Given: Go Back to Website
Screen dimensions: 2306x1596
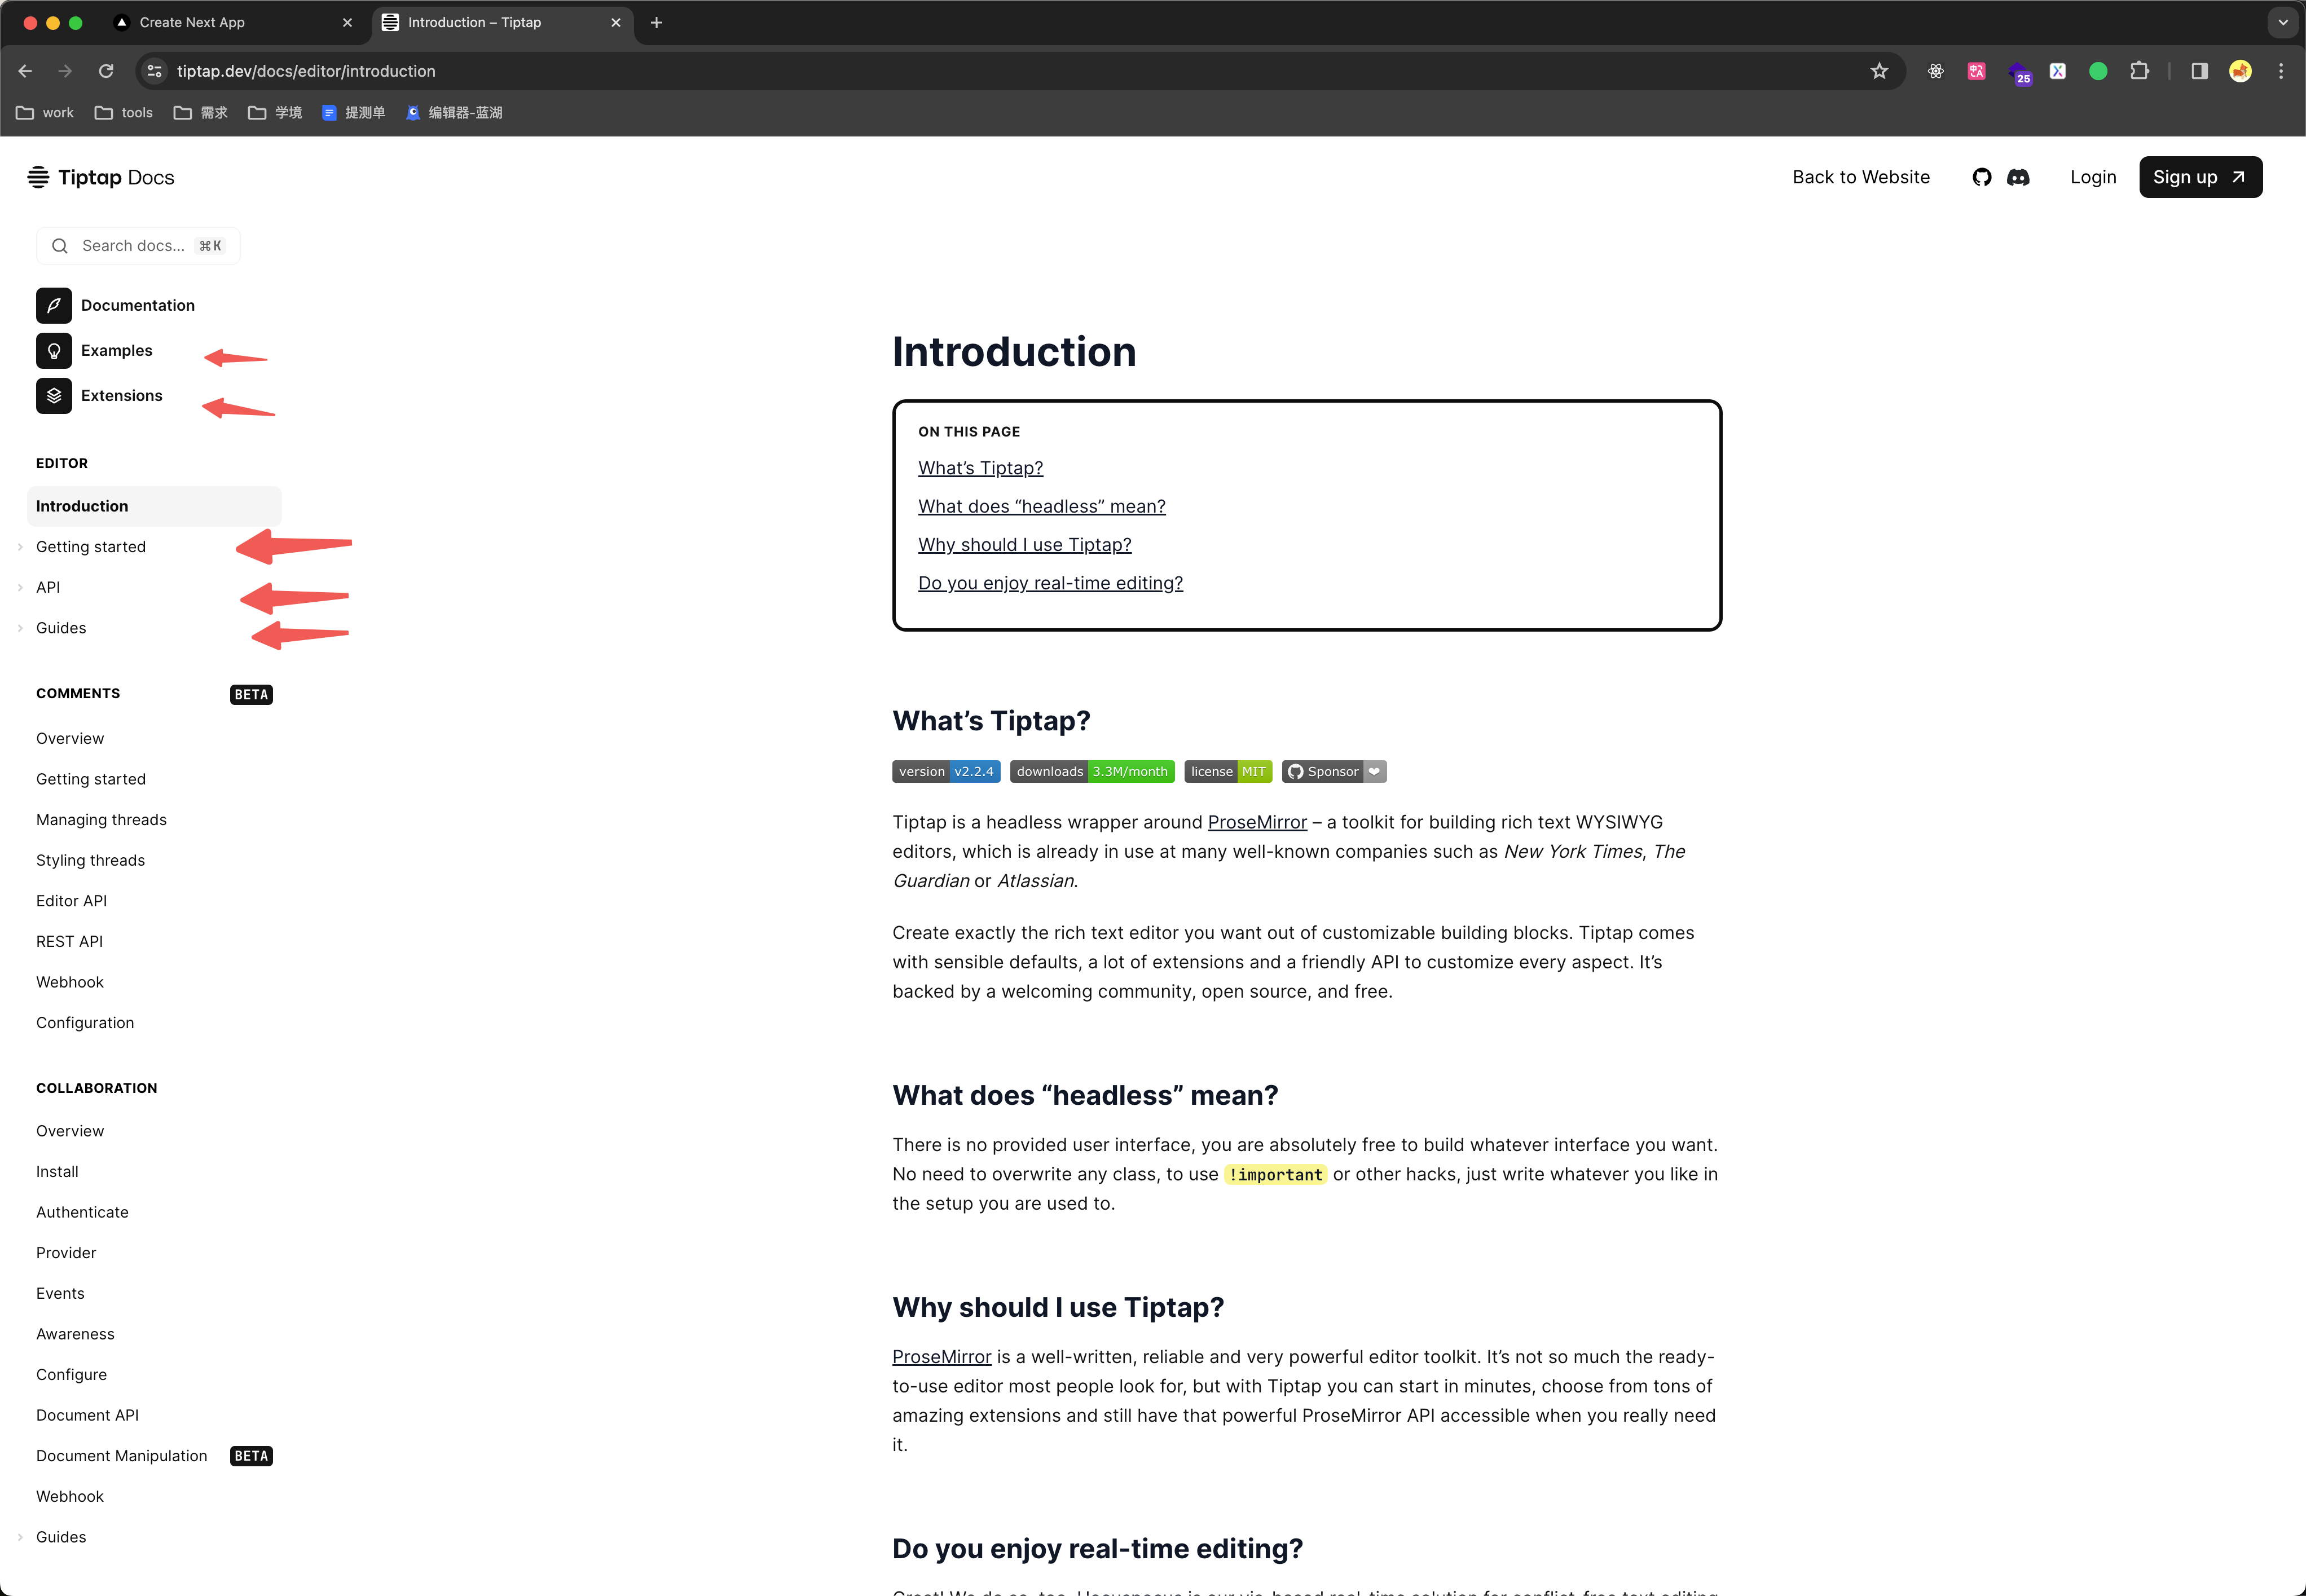Looking at the screenshot, I should (x=1861, y=177).
